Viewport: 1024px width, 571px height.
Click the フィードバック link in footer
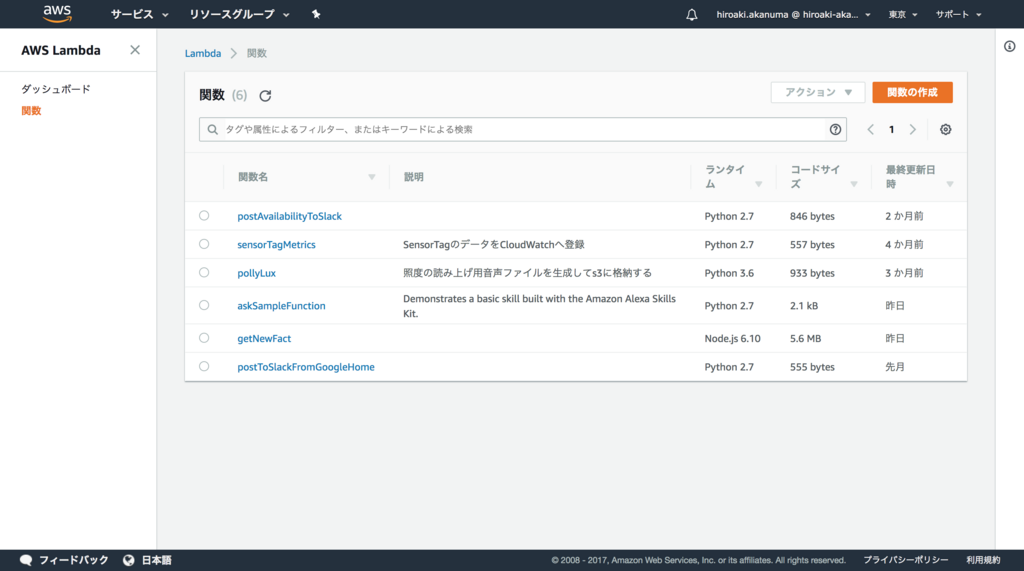coord(74,560)
